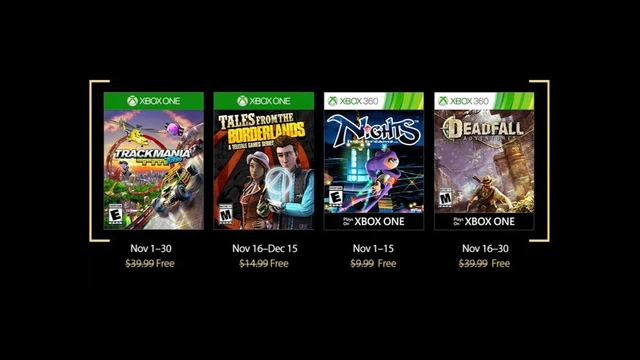Choose the Deadfall Adventures game cover
640x360 pixels.
[x=484, y=161]
